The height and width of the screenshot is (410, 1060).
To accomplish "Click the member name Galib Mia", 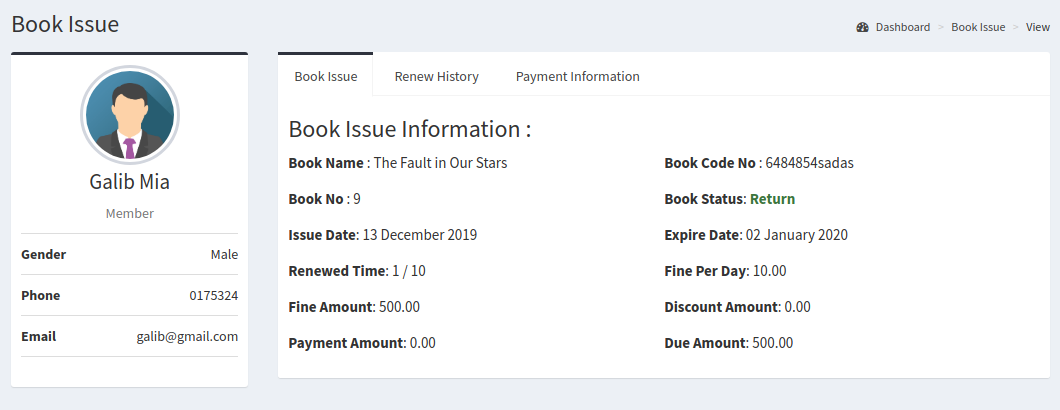I will click(130, 182).
